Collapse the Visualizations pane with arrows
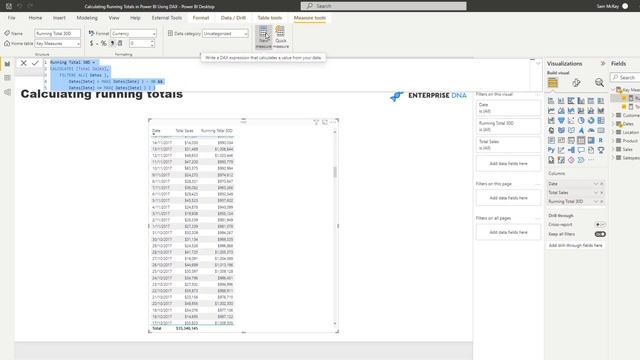Viewport: 640px width, 360px height. click(602, 64)
